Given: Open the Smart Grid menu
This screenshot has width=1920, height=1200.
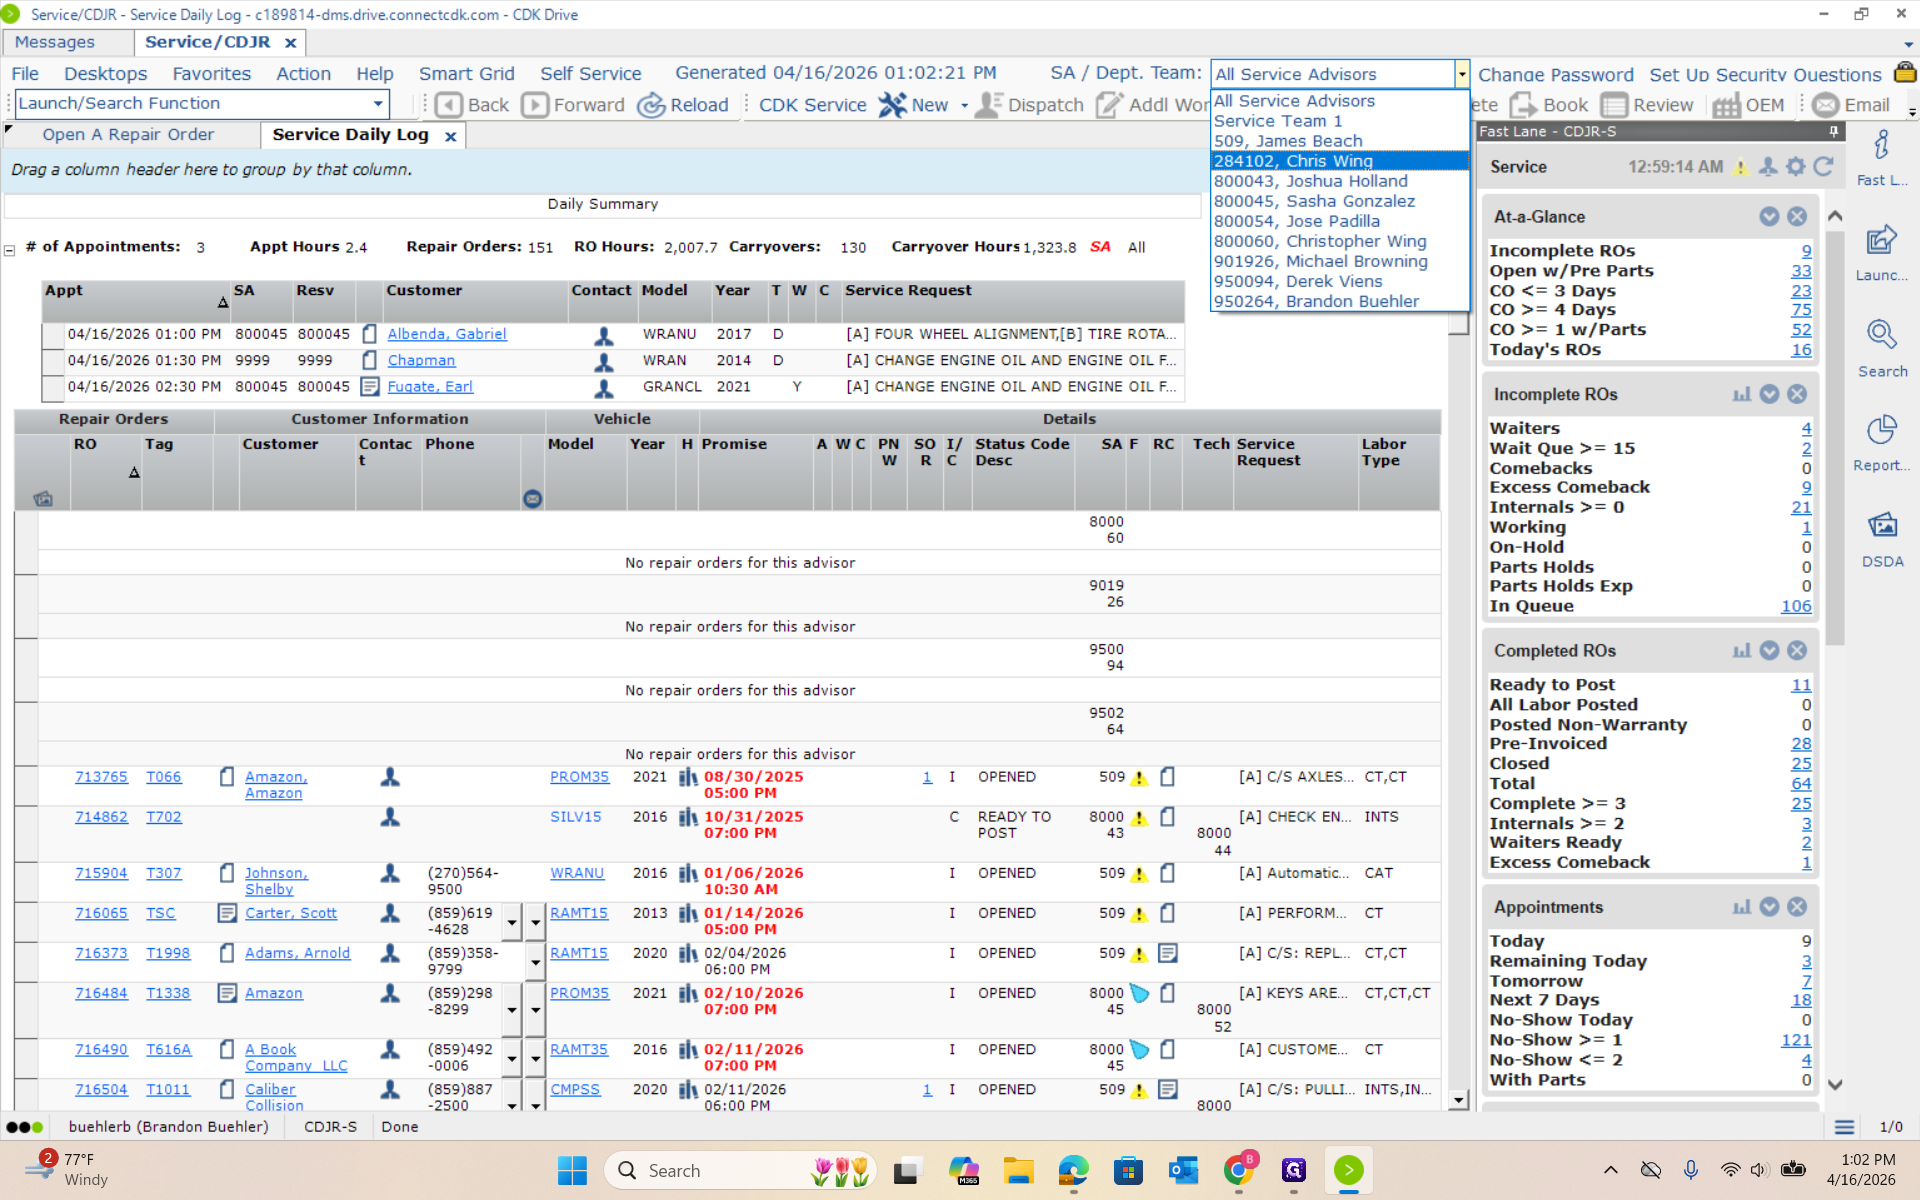Looking at the screenshot, I should 466,73.
